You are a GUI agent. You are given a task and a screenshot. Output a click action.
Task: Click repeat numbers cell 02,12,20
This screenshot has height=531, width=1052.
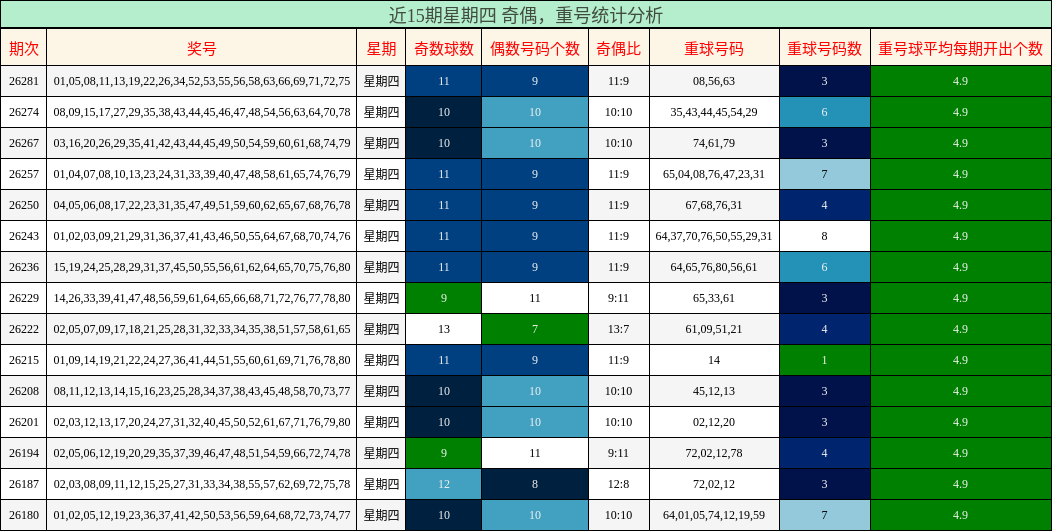point(714,422)
